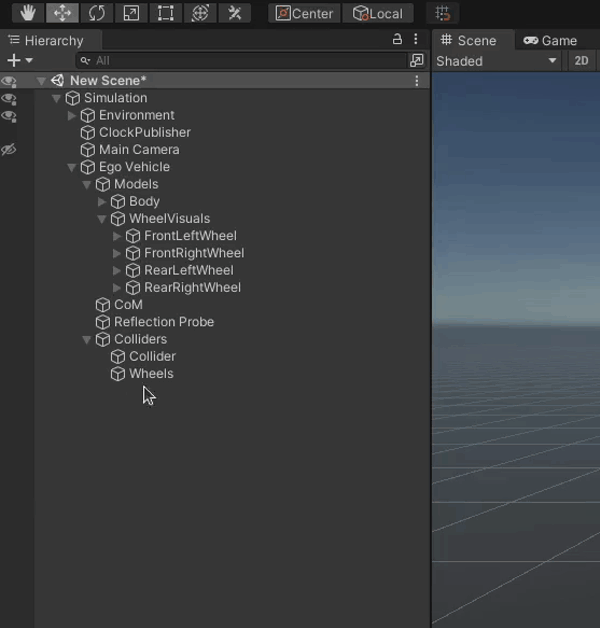The width and height of the screenshot is (600, 628).
Task: Select the Rotate tool
Action: click(x=97, y=13)
